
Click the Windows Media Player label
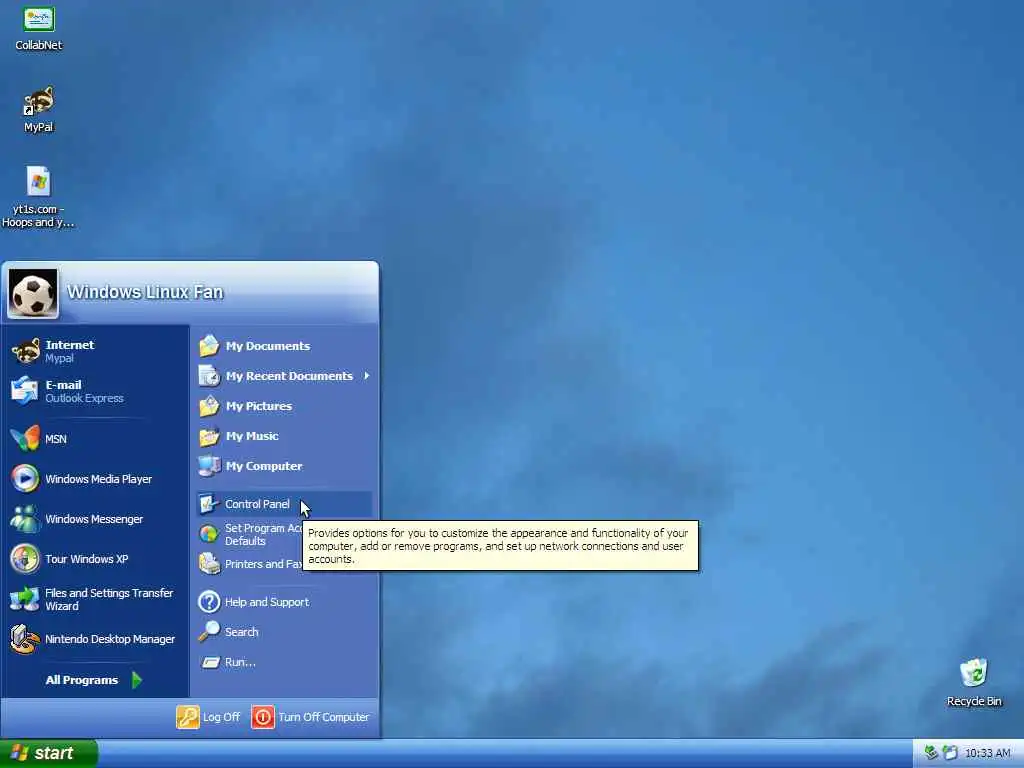99,479
